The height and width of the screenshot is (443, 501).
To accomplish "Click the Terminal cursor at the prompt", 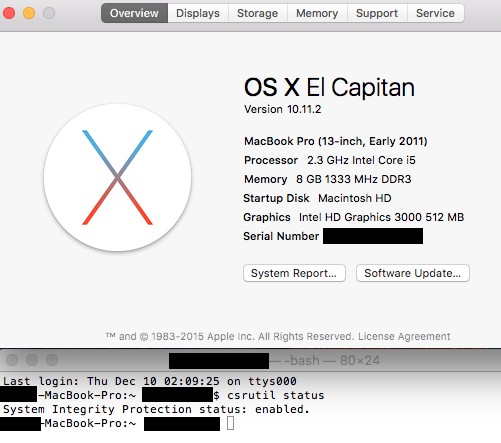I will point(230,423).
